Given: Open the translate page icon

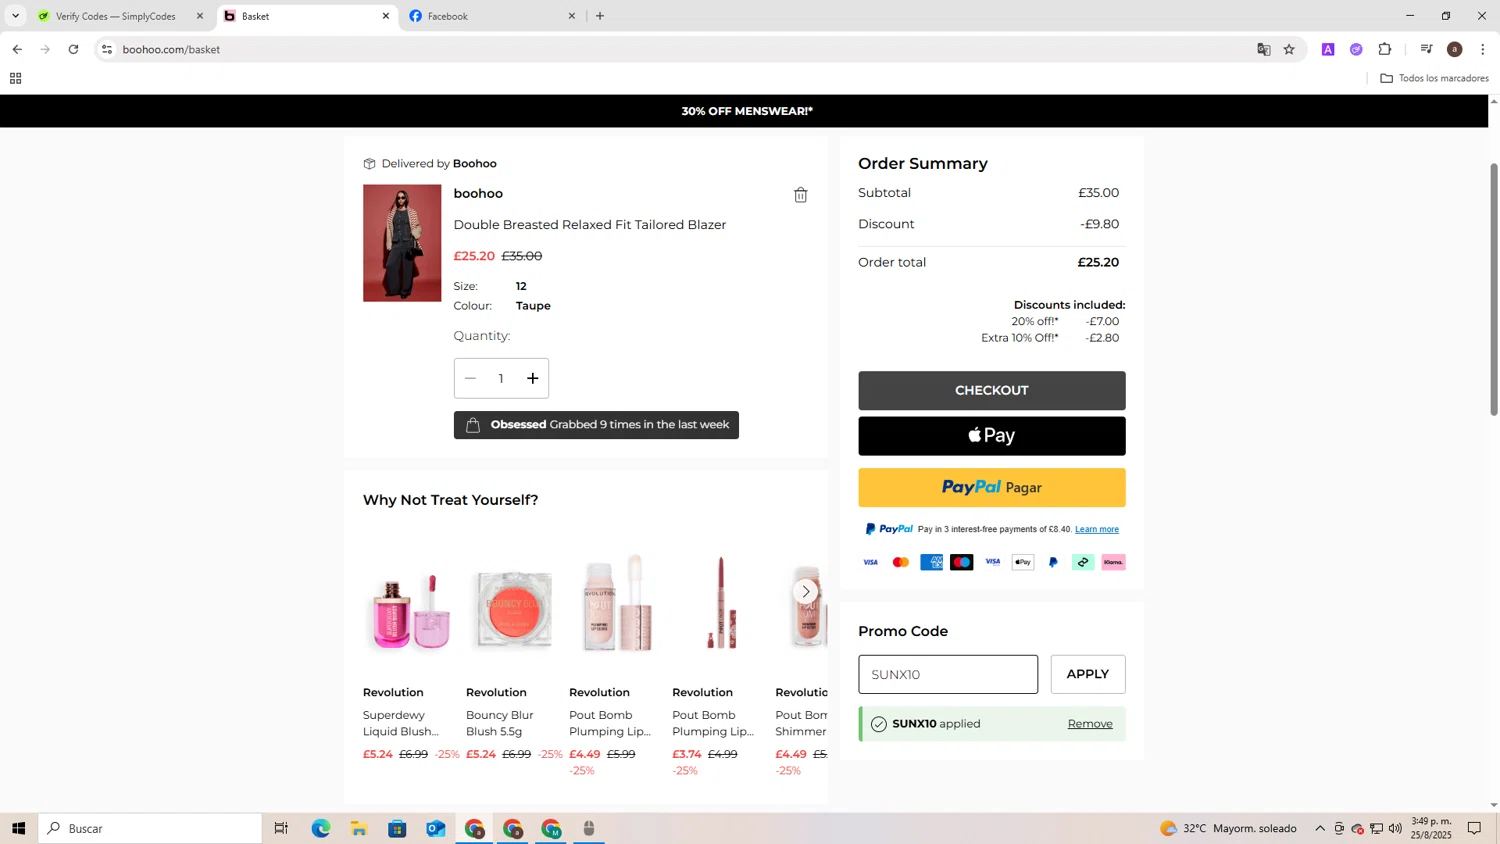Looking at the screenshot, I should click(1264, 49).
